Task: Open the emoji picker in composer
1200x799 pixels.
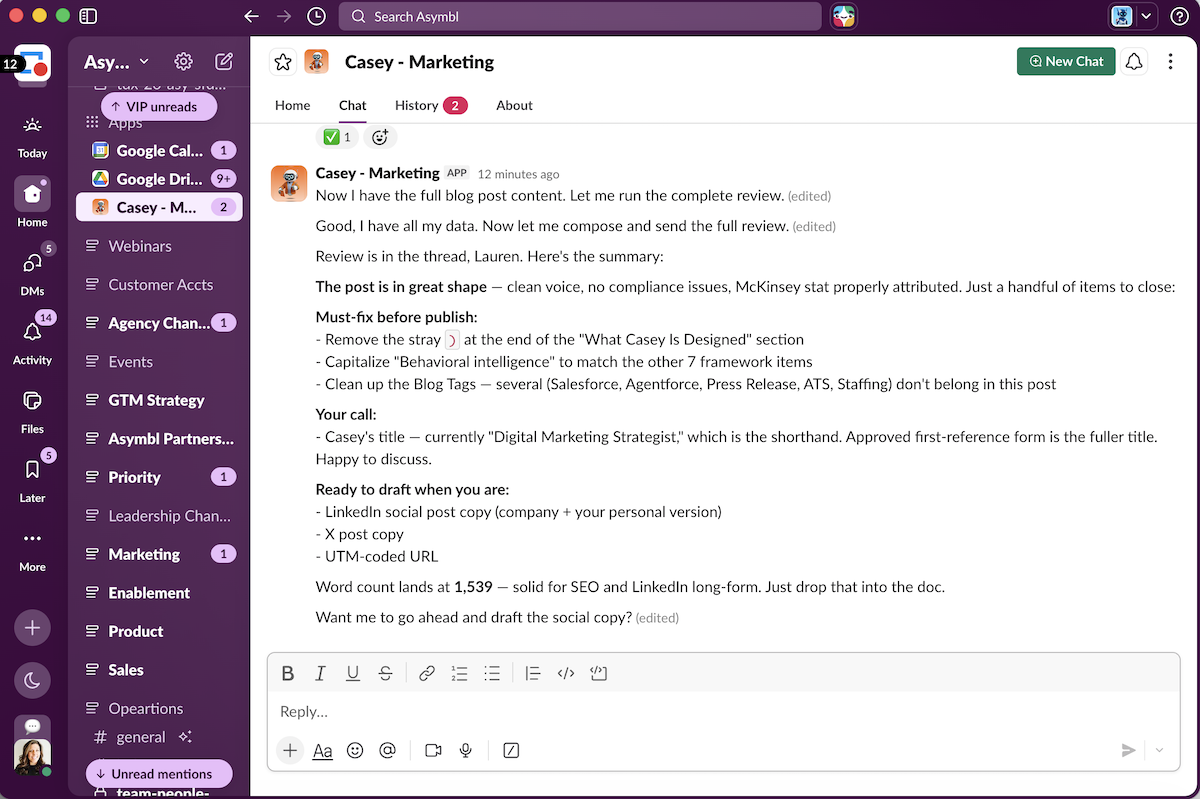Action: coord(355,750)
